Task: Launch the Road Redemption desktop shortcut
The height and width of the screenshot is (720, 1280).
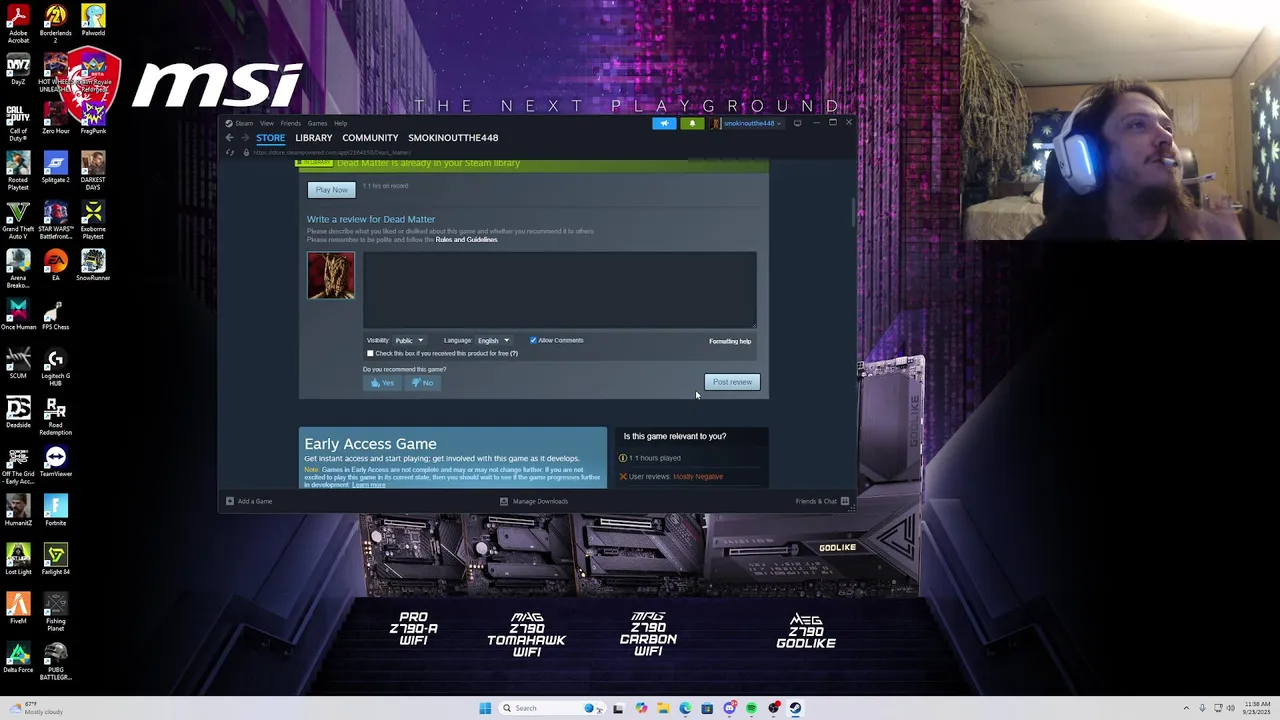Action: pyautogui.click(x=55, y=416)
